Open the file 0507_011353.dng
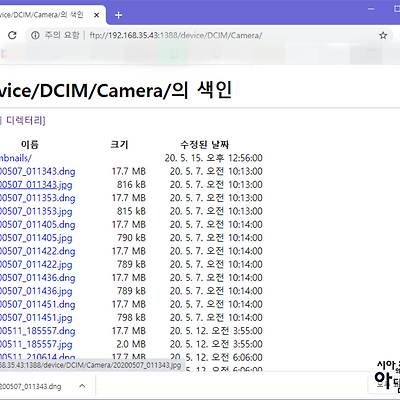 click(37, 198)
